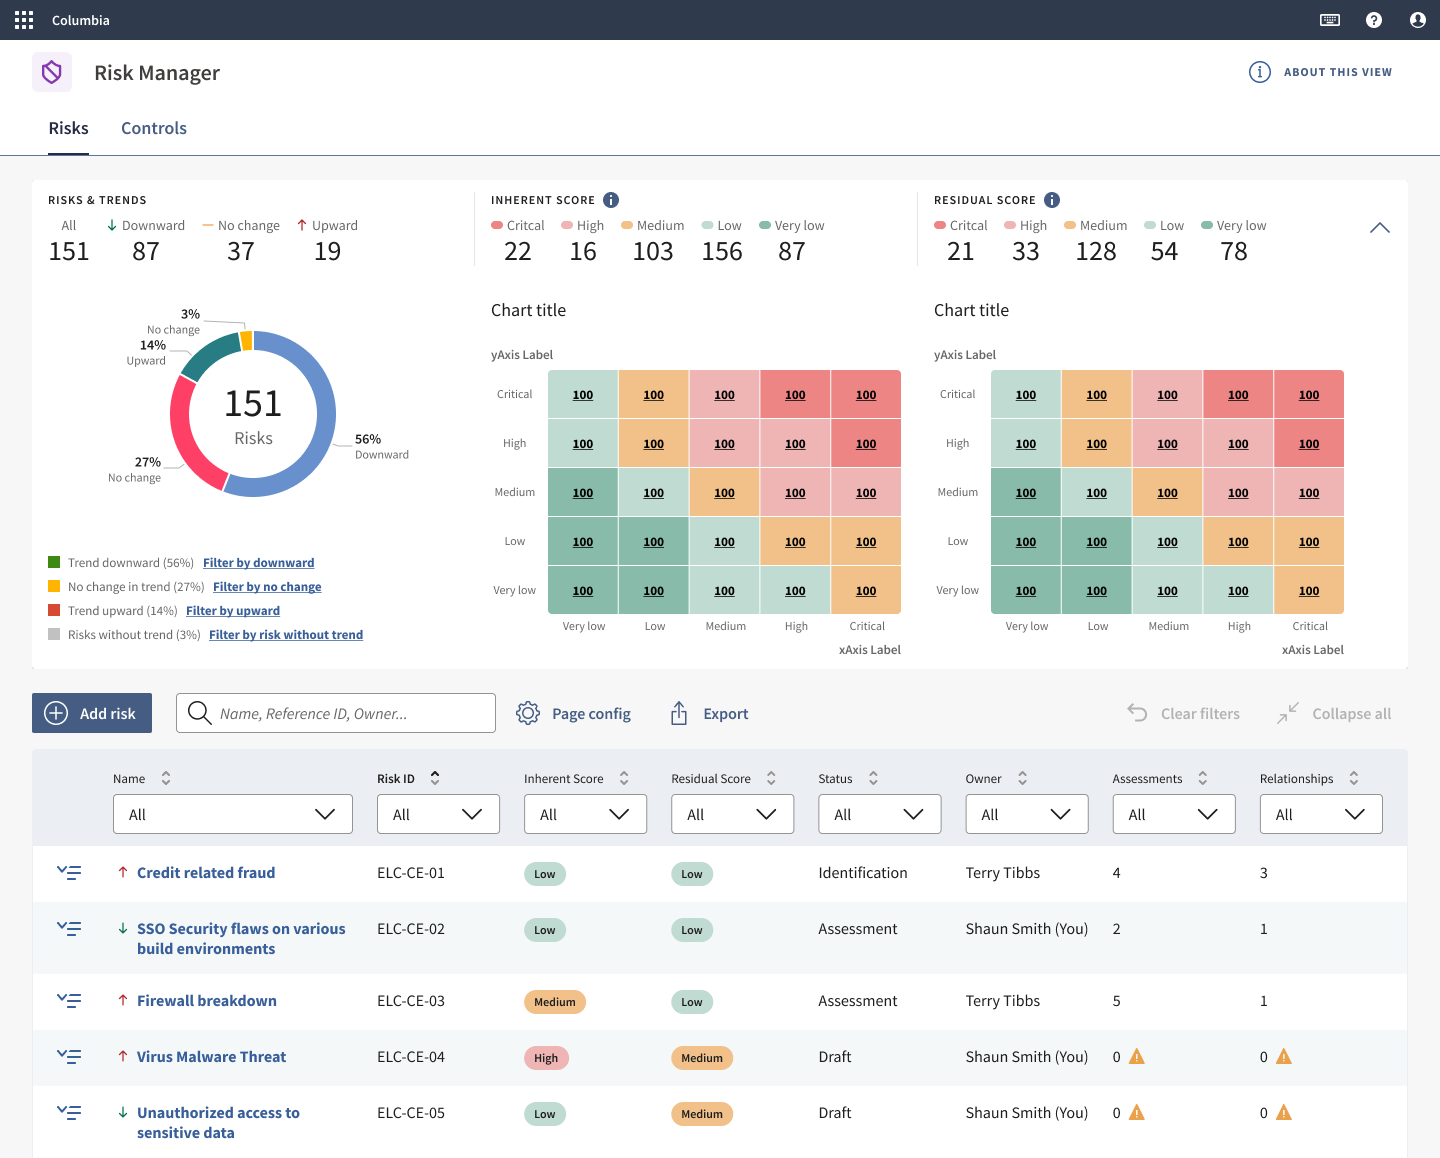Click Filter by no change link

[x=267, y=587]
